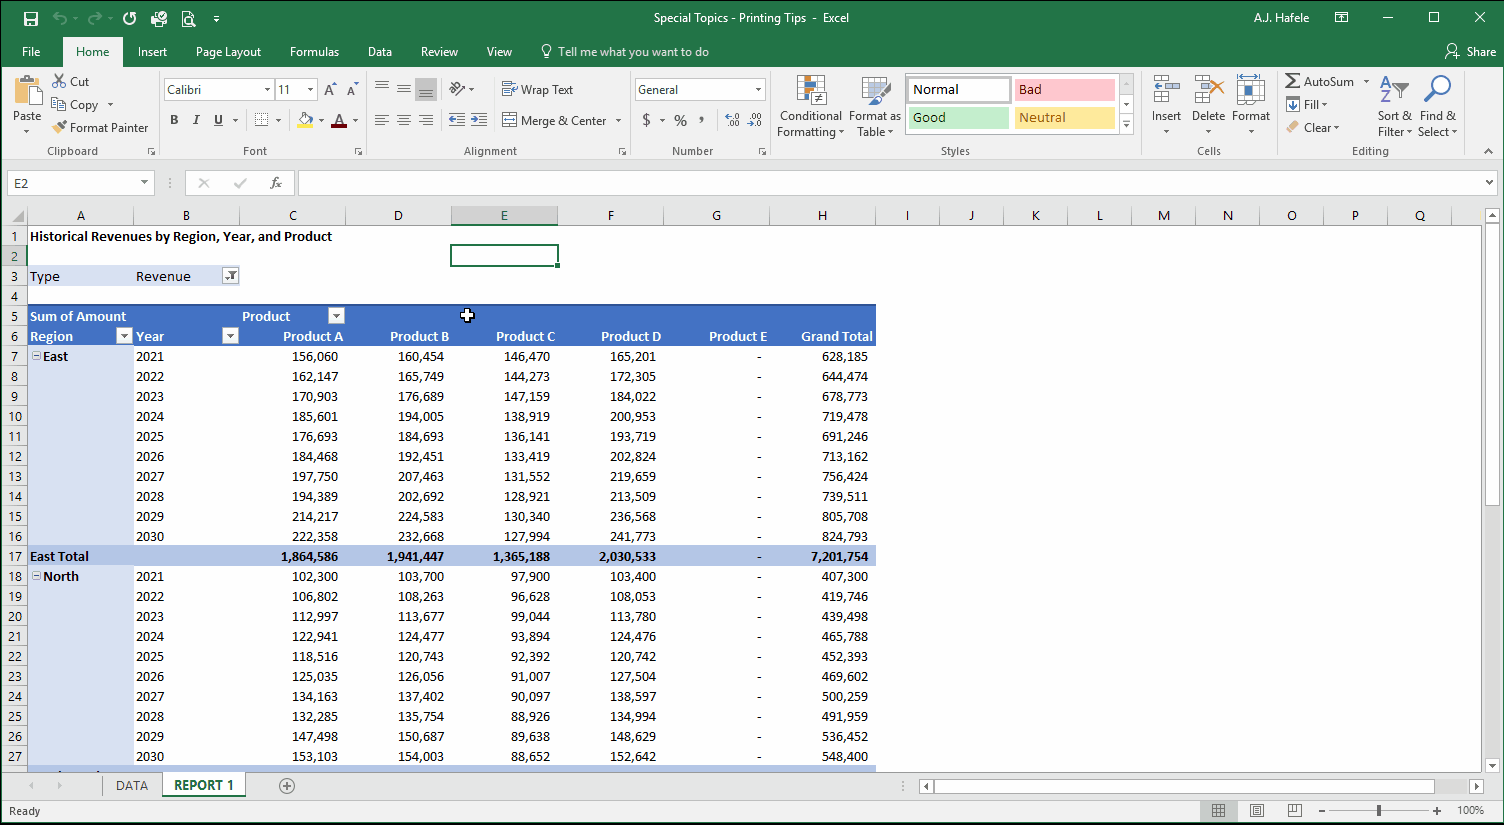Switch to Page Break Preview in the status bar

pyautogui.click(x=1294, y=810)
